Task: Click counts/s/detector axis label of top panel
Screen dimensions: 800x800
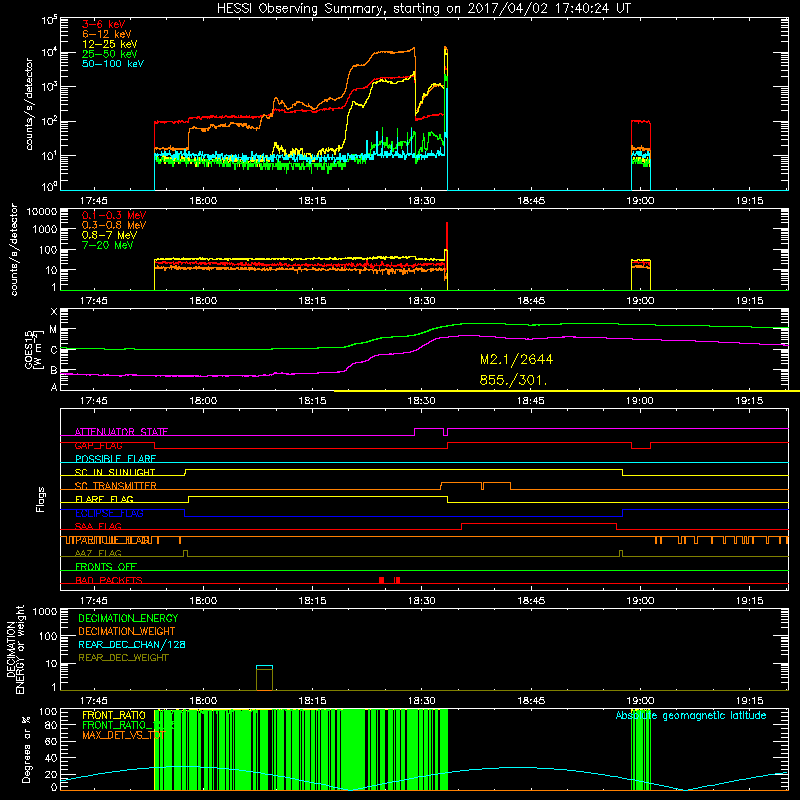Action: [29, 104]
